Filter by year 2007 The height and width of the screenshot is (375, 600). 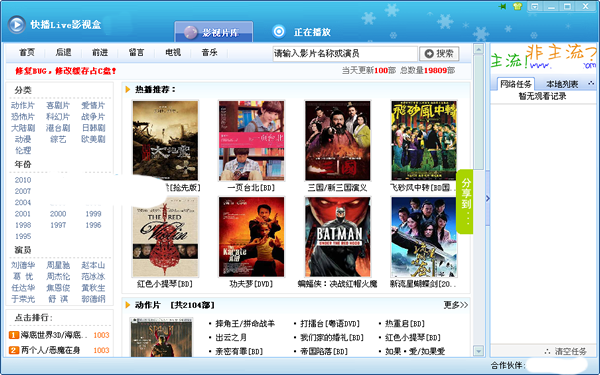[23, 191]
